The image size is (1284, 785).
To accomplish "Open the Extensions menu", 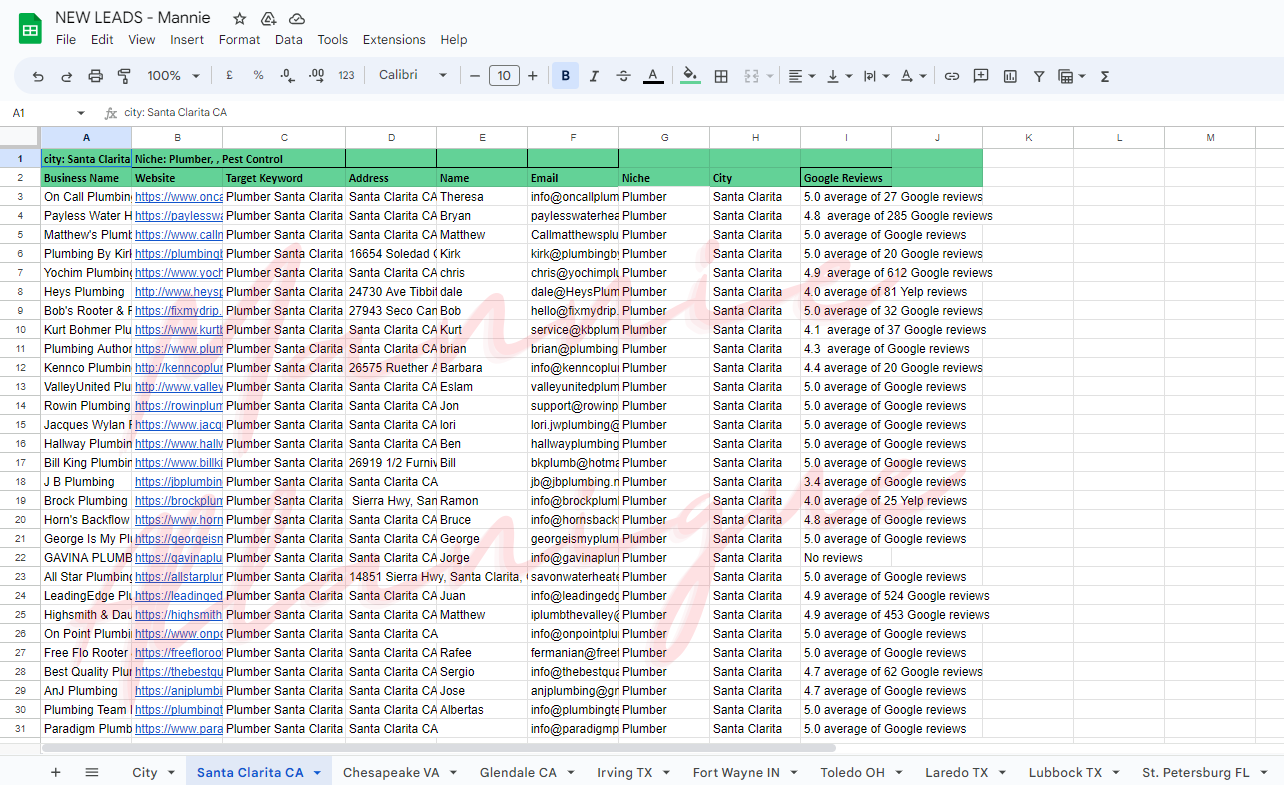I will (394, 40).
